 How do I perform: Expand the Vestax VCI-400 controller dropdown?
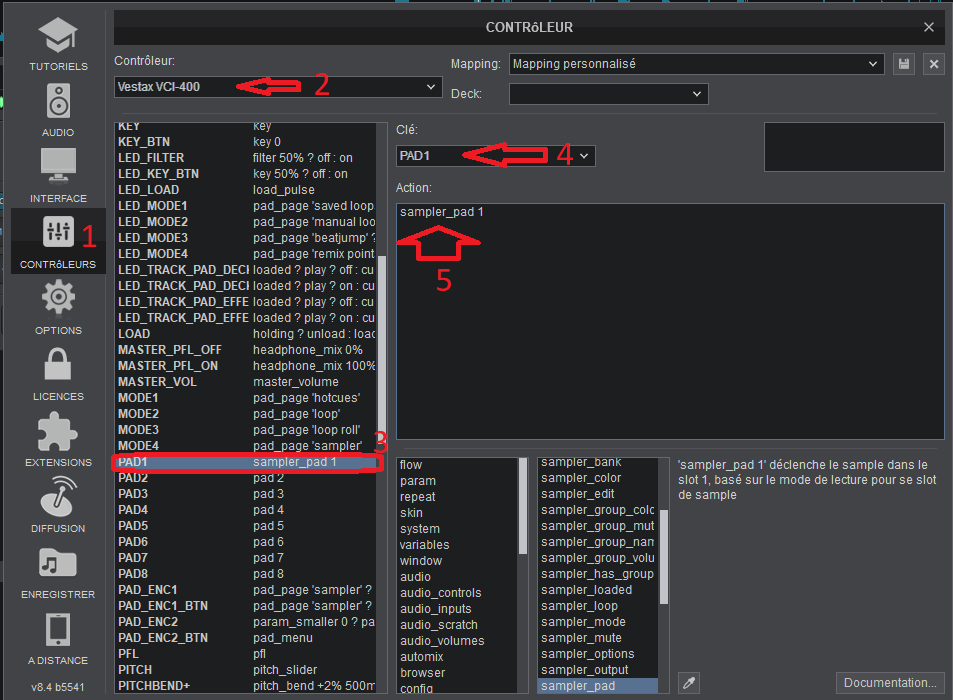[278, 87]
